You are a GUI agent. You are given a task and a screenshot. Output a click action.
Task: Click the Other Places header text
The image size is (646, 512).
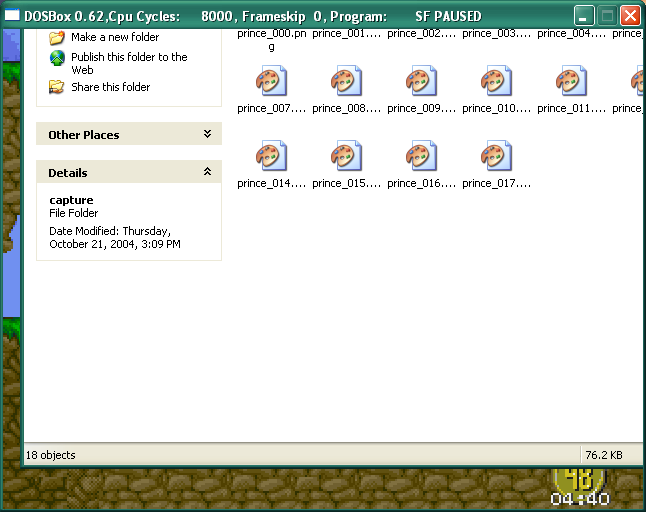click(x=84, y=135)
